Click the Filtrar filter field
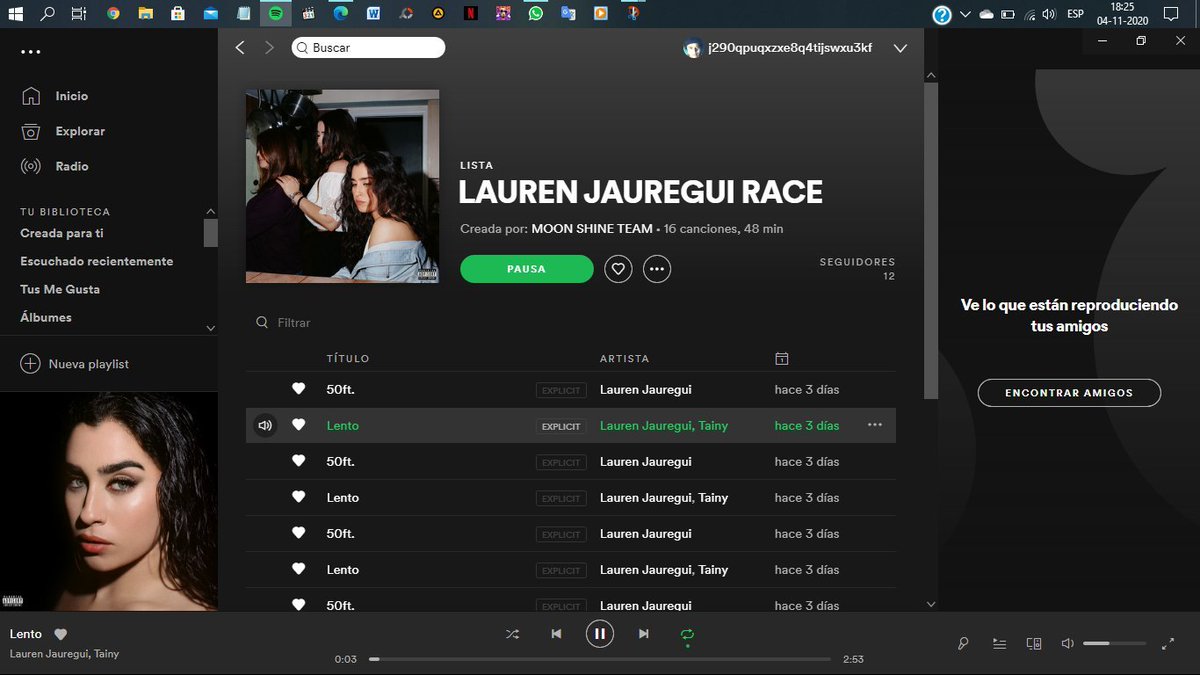This screenshot has width=1200, height=675. 294,323
